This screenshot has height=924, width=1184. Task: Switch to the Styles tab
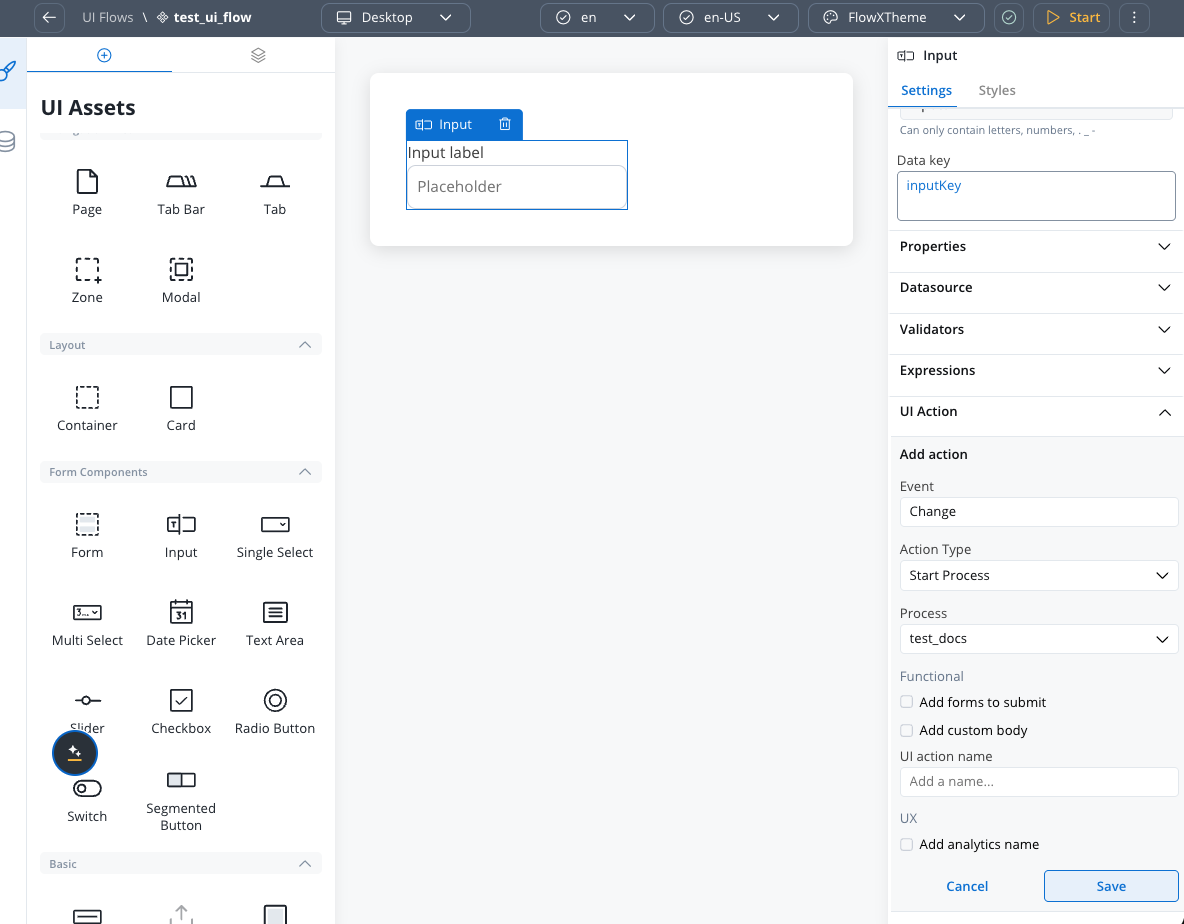point(996,90)
